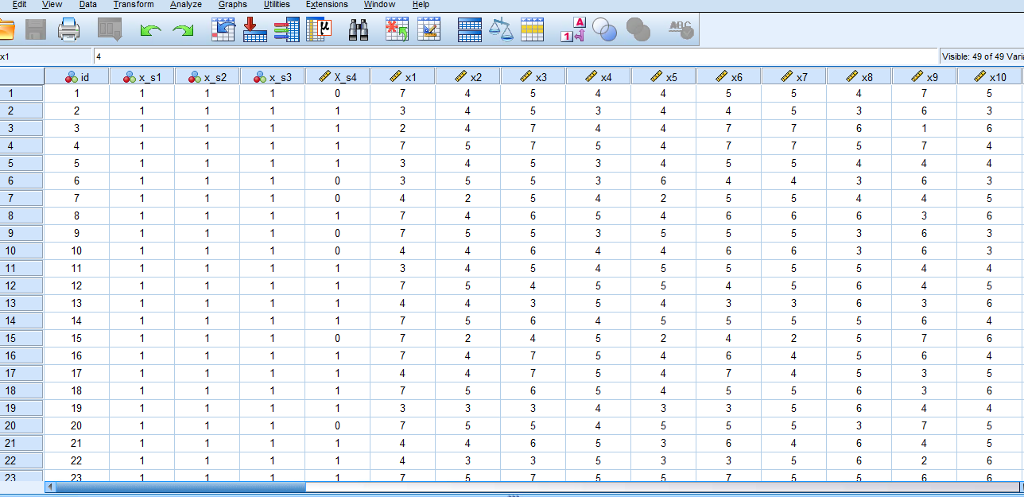Click the Insert cases icon
The image size is (1024, 497).
coord(397,29)
